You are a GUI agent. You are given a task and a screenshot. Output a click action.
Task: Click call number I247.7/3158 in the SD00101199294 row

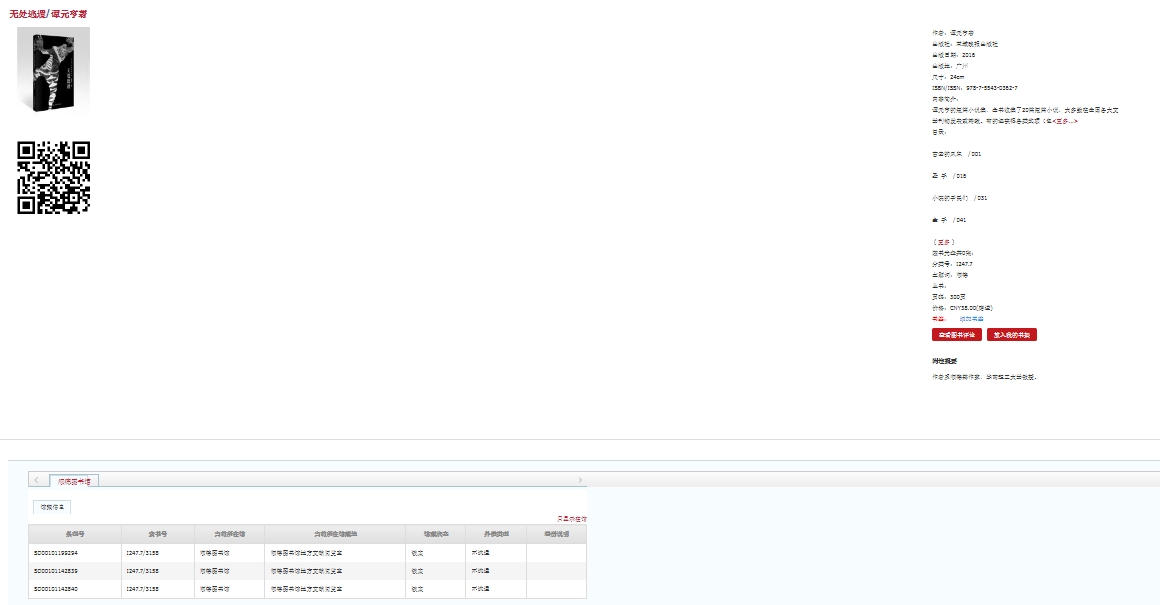point(142,552)
